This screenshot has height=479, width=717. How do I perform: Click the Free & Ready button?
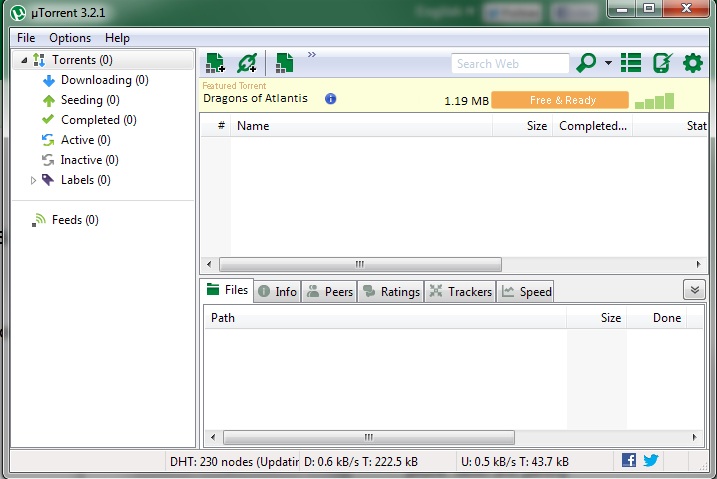[x=560, y=100]
